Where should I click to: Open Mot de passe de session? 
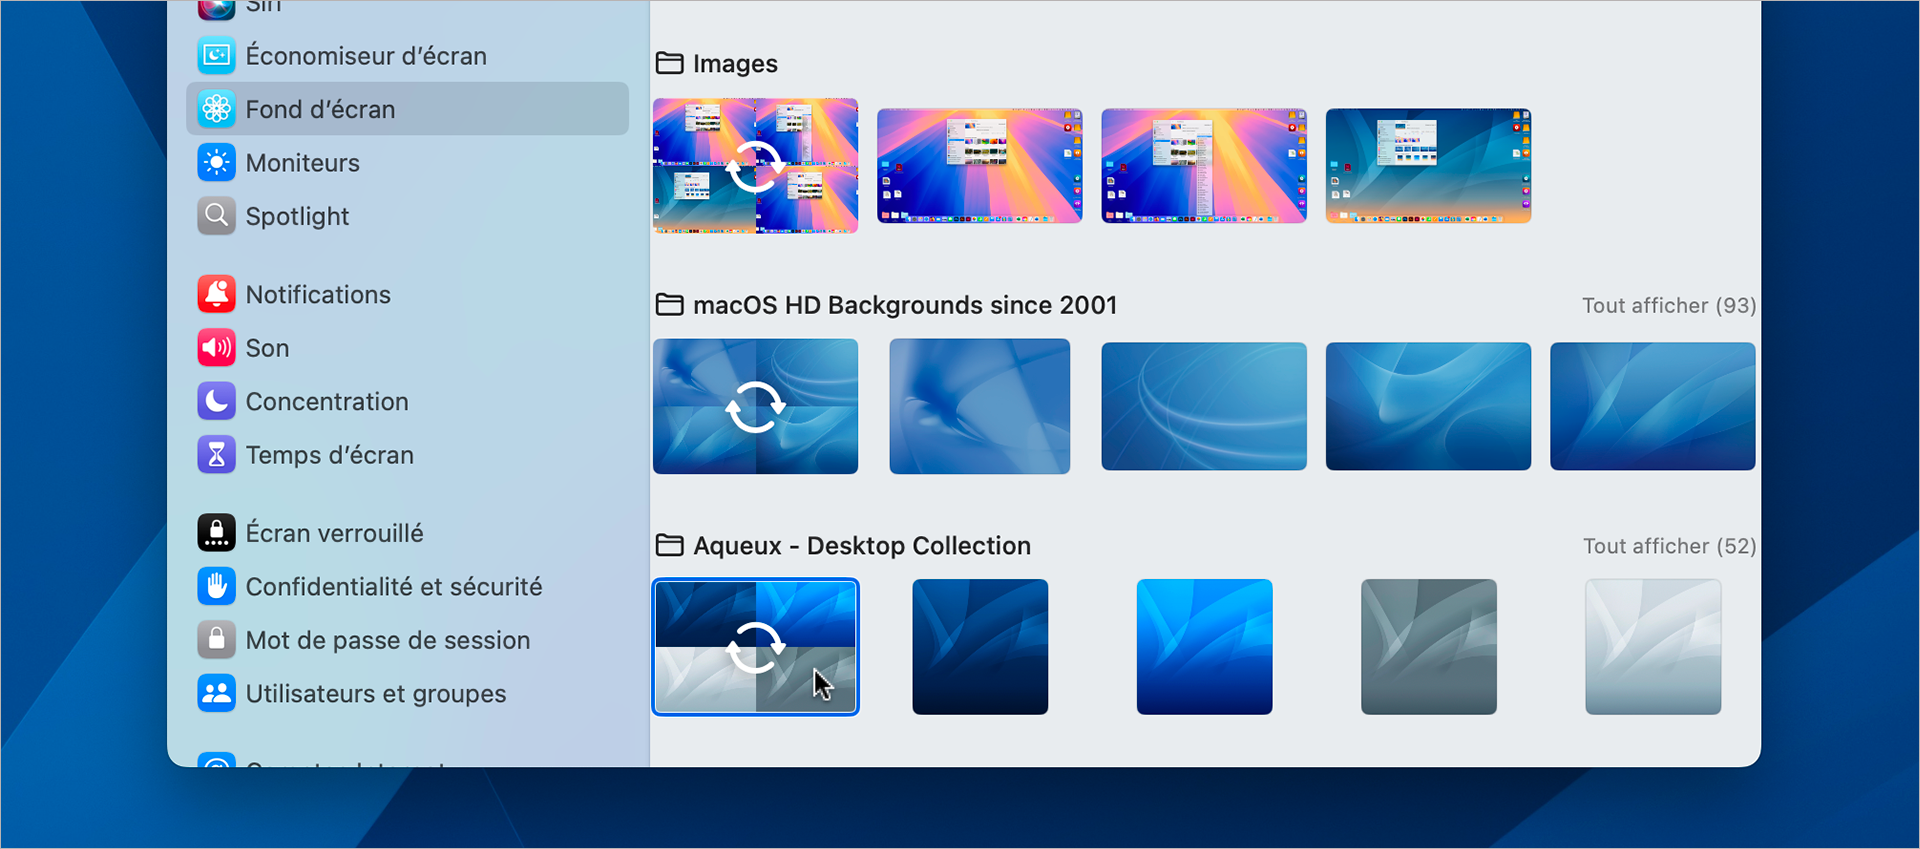coord(387,640)
